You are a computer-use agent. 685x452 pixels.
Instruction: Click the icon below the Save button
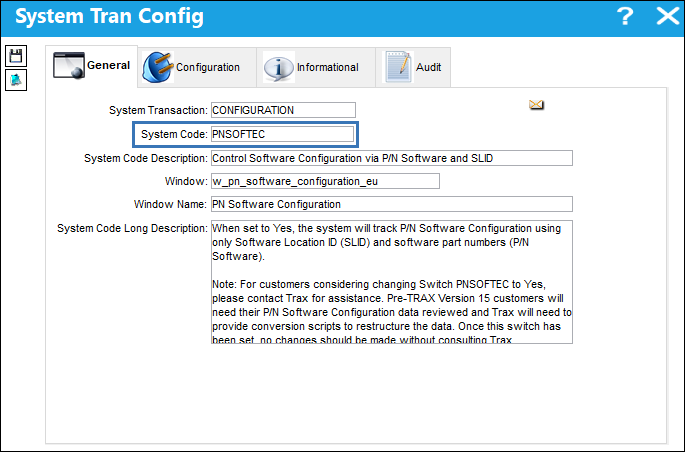tap(16, 80)
